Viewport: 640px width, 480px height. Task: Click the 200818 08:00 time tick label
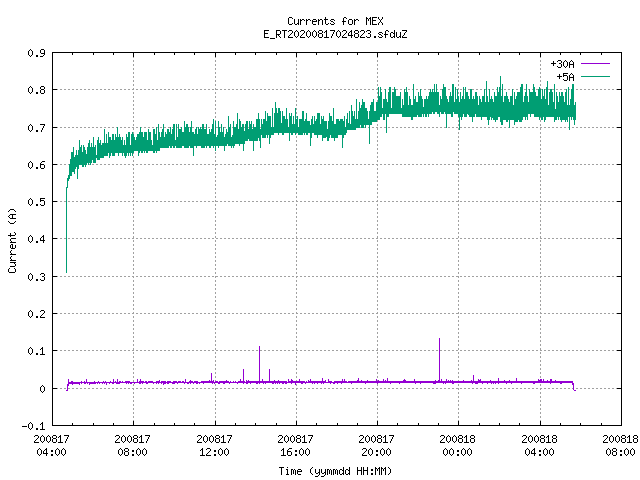click(x=620, y=445)
